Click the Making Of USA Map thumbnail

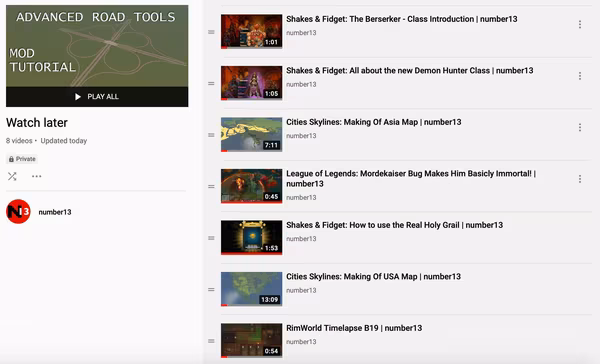tap(251, 289)
